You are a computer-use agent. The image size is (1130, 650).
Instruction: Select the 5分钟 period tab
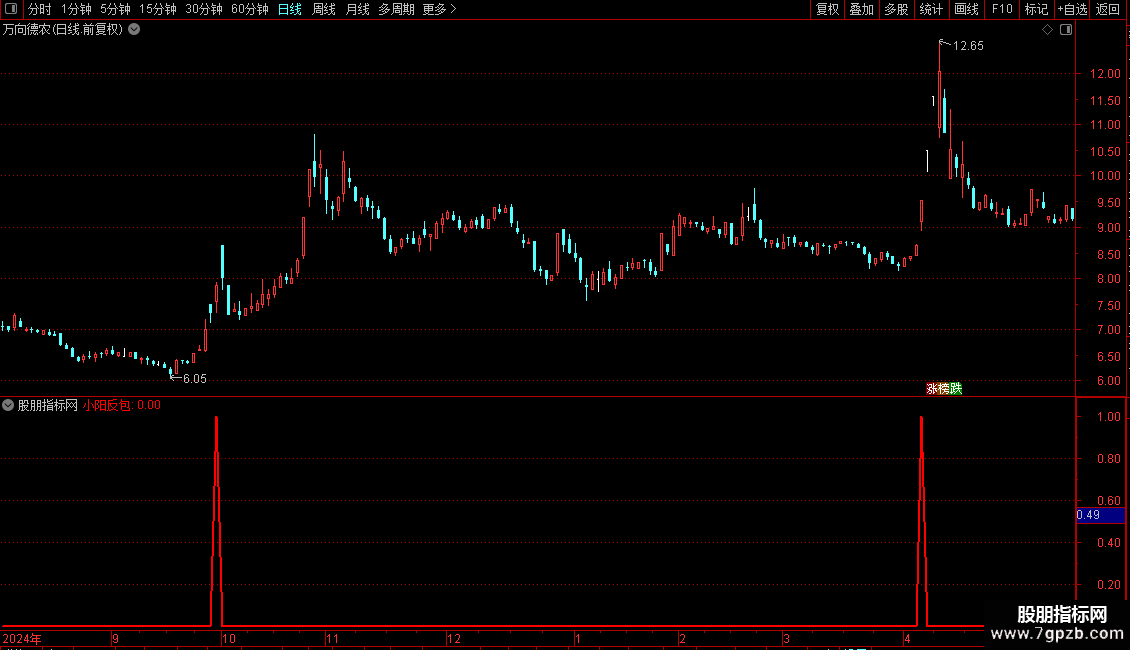[115, 9]
